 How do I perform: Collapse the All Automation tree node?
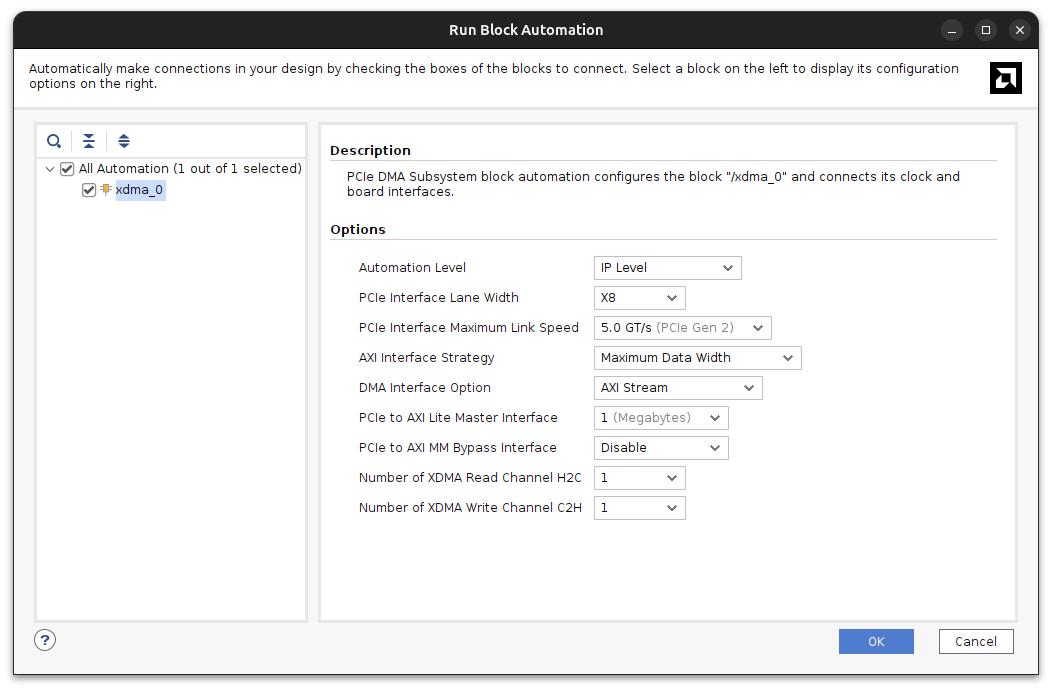point(50,169)
